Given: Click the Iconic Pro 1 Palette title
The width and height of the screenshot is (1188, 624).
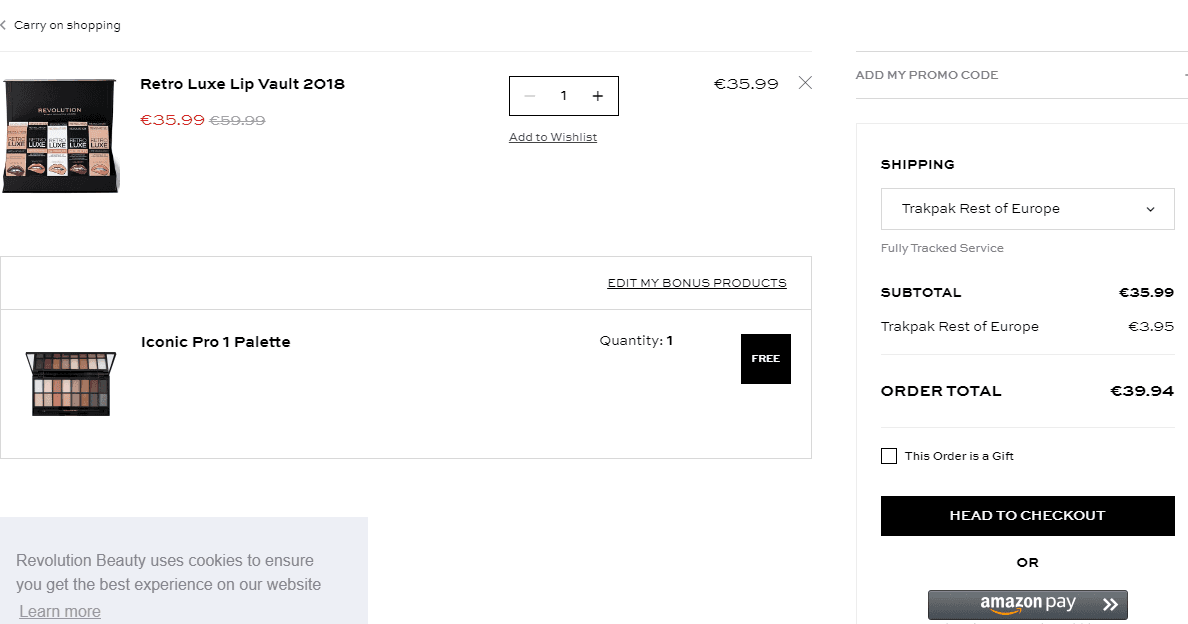Looking at the screenshot, I should point(216,342).
